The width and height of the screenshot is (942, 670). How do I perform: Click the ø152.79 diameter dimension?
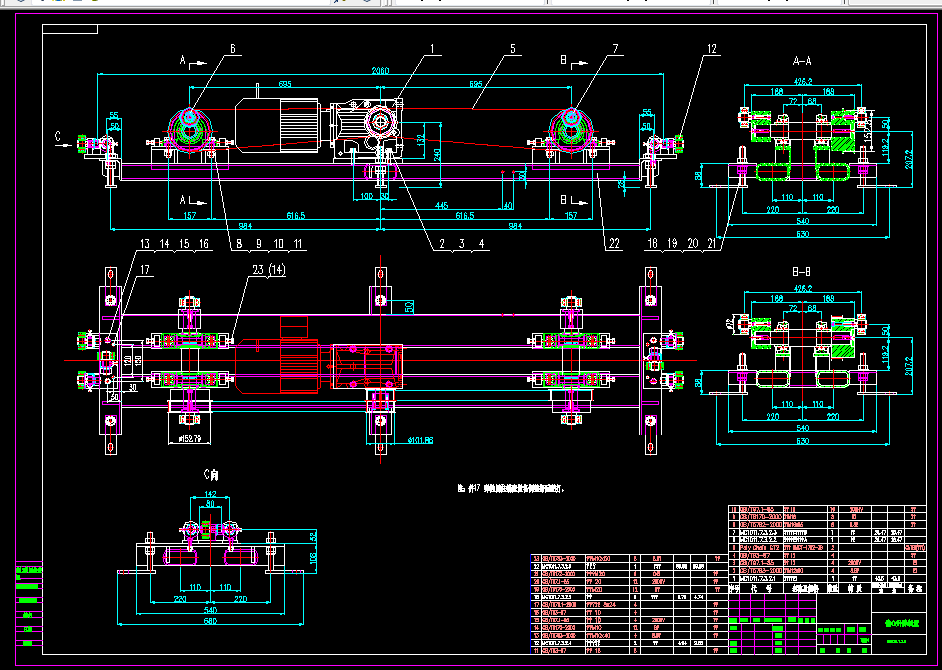point(189,440)
